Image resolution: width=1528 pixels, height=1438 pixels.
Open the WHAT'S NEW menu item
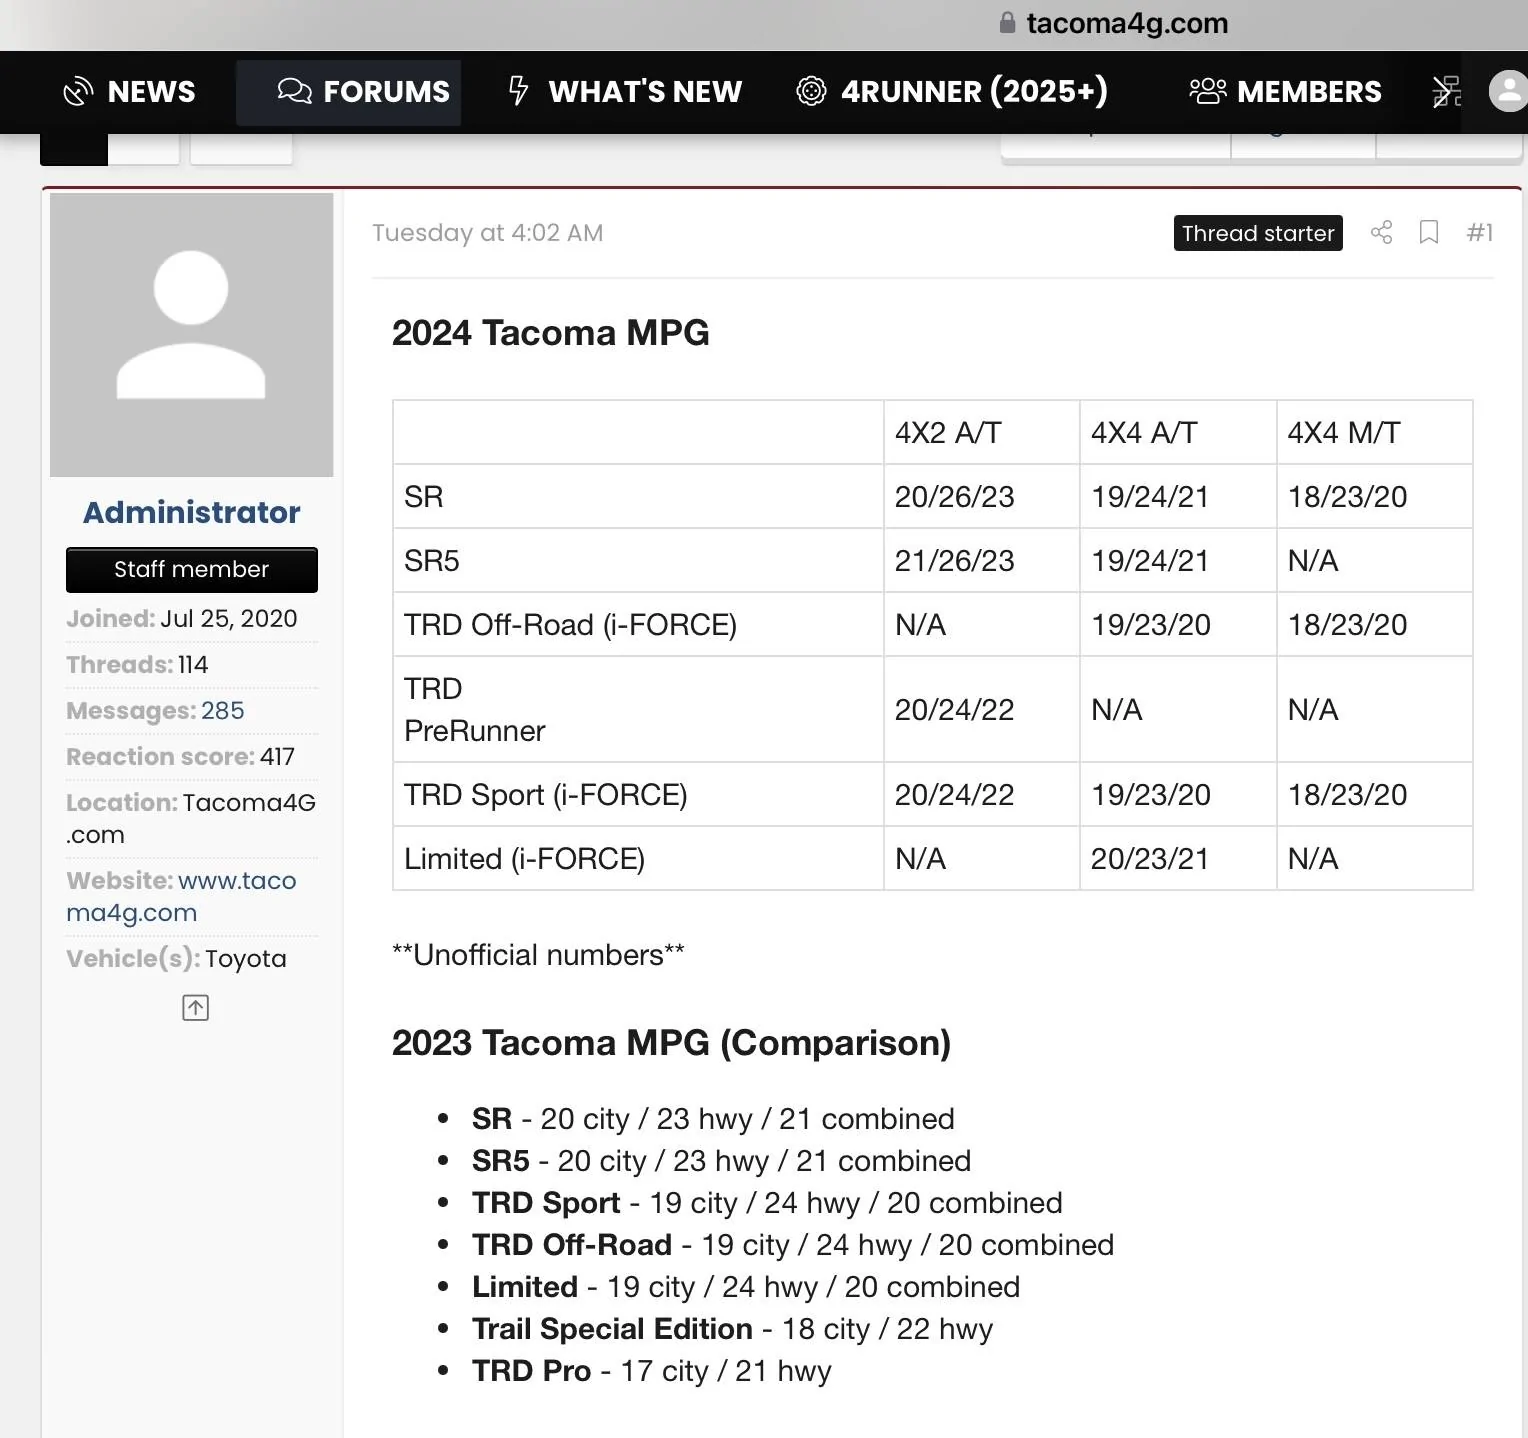pos(644,92)
